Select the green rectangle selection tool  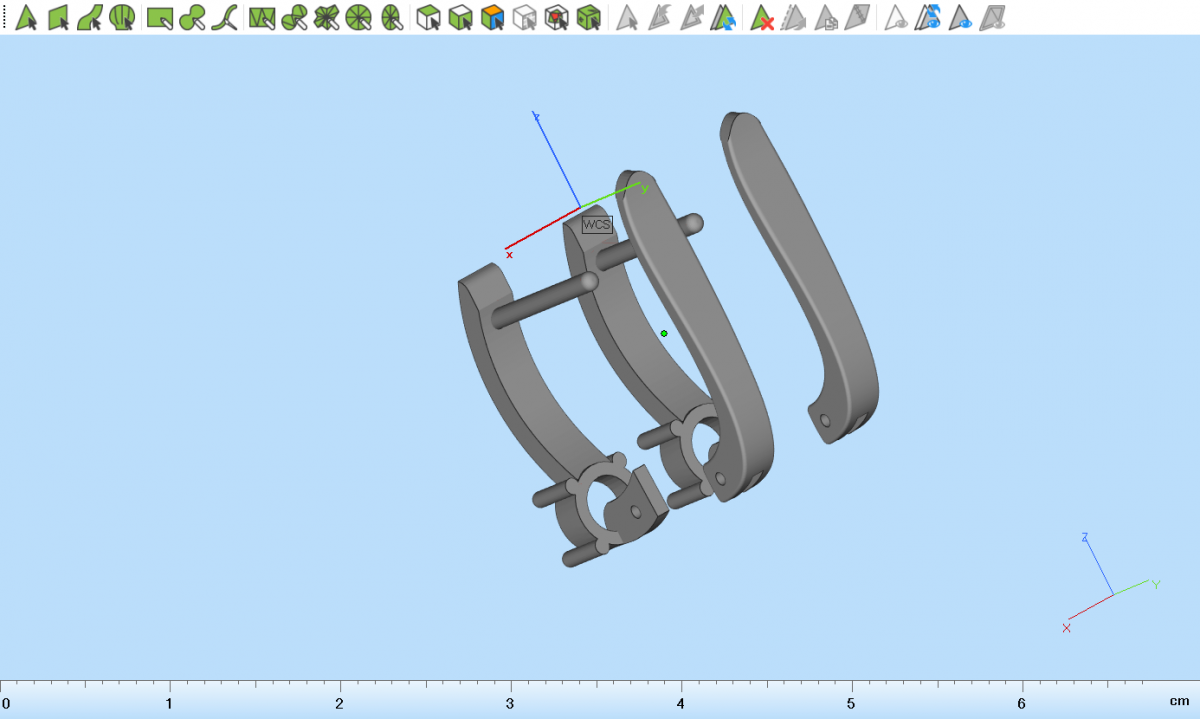[159, 17]
